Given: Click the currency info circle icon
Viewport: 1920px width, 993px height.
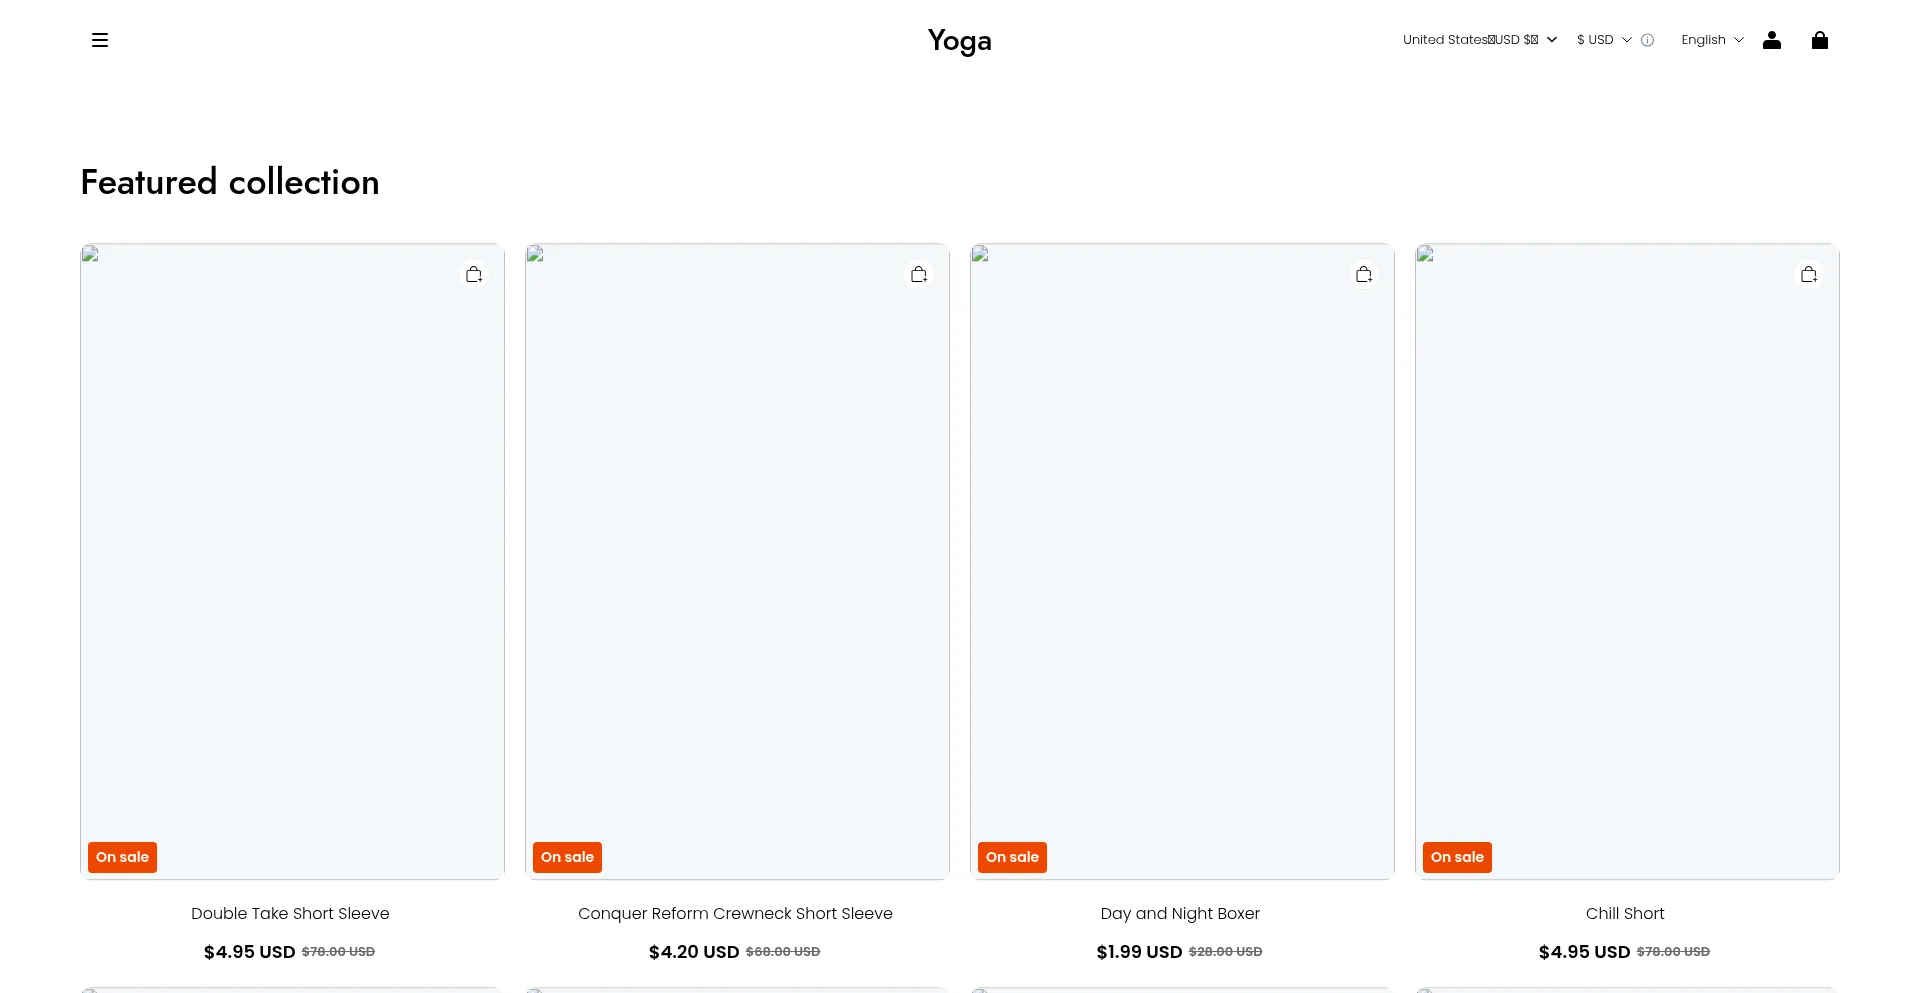Looking at the screenshot, I should tap(1648, 40).
